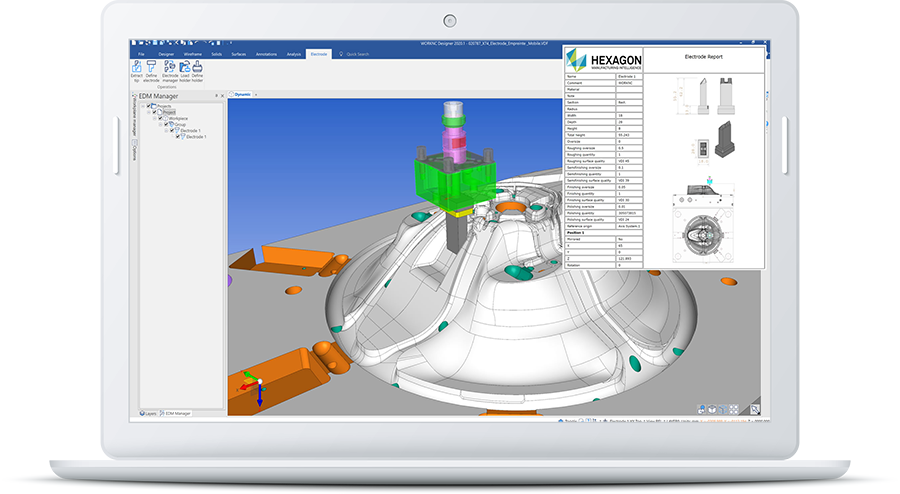Viewport: 900px width, 494px height.
Task: Toggle the Project node checkbox
Action: [x=154, y=112]
